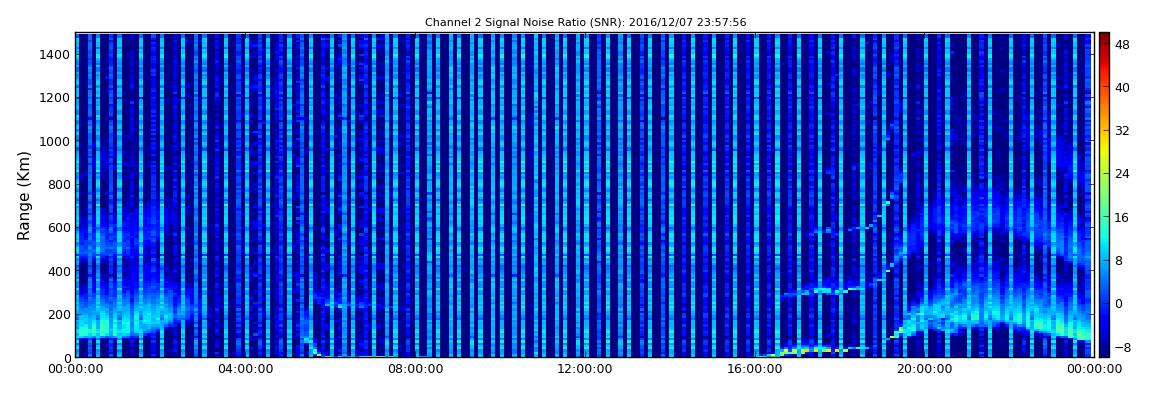Click the colorbar value 24

pyautogui.click(x=1123, y=174)
